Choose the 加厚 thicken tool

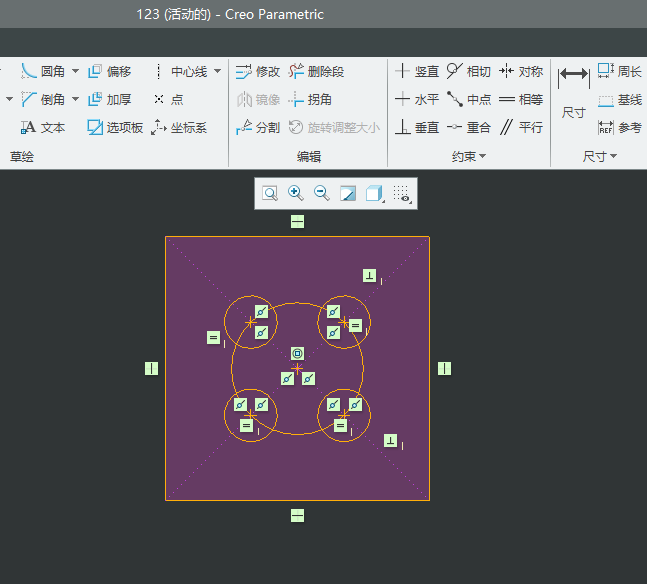[109, 99]
